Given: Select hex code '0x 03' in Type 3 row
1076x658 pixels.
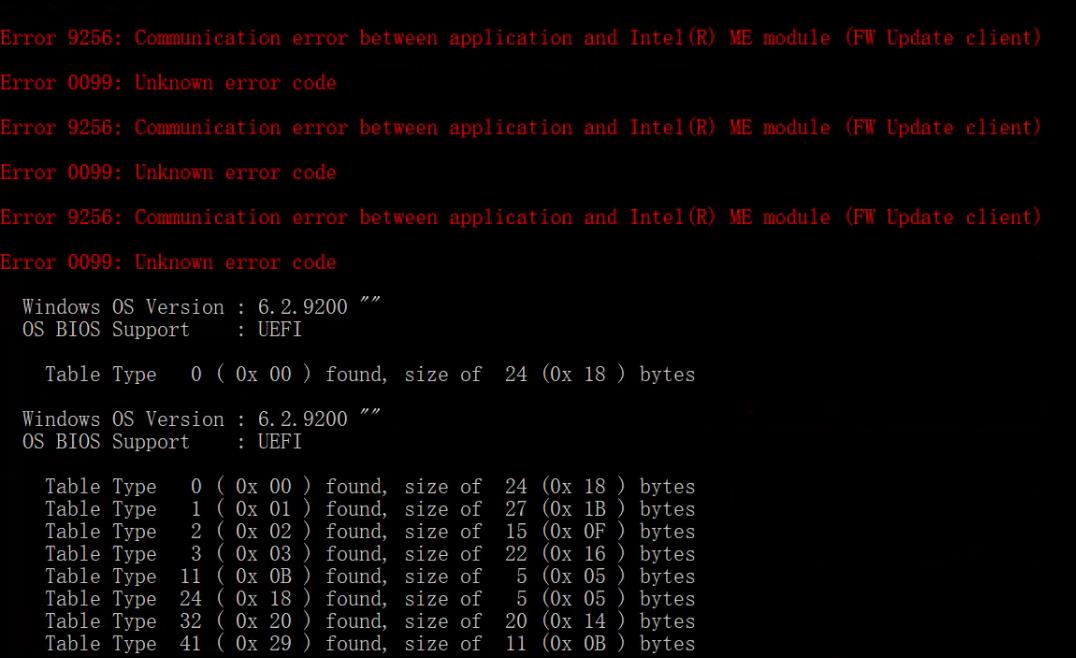Looking at the screenshot, I should (263, 554).
